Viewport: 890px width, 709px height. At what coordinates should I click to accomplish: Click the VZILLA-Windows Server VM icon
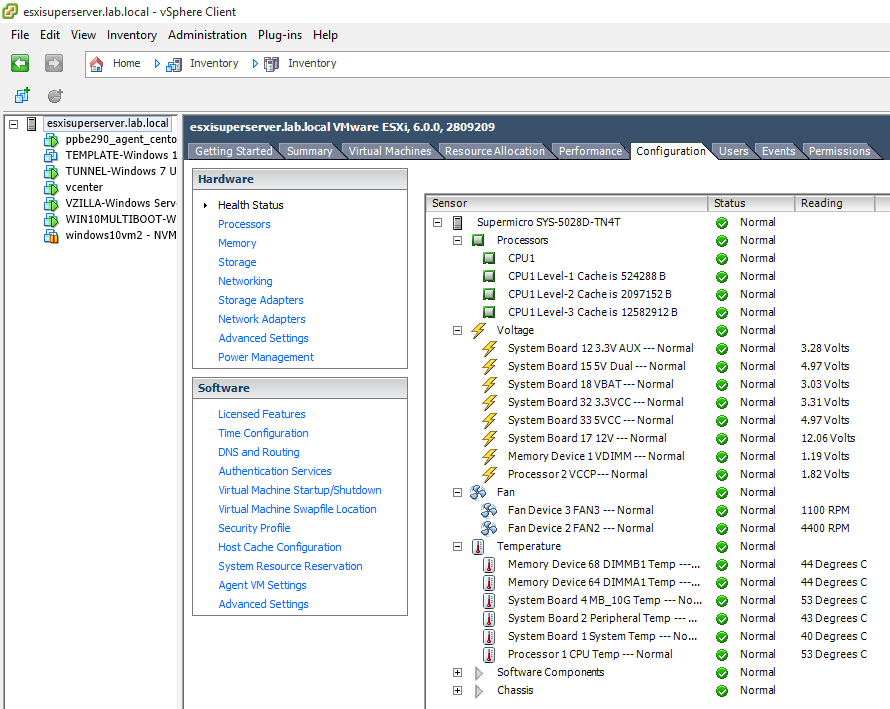coord(51,203)
